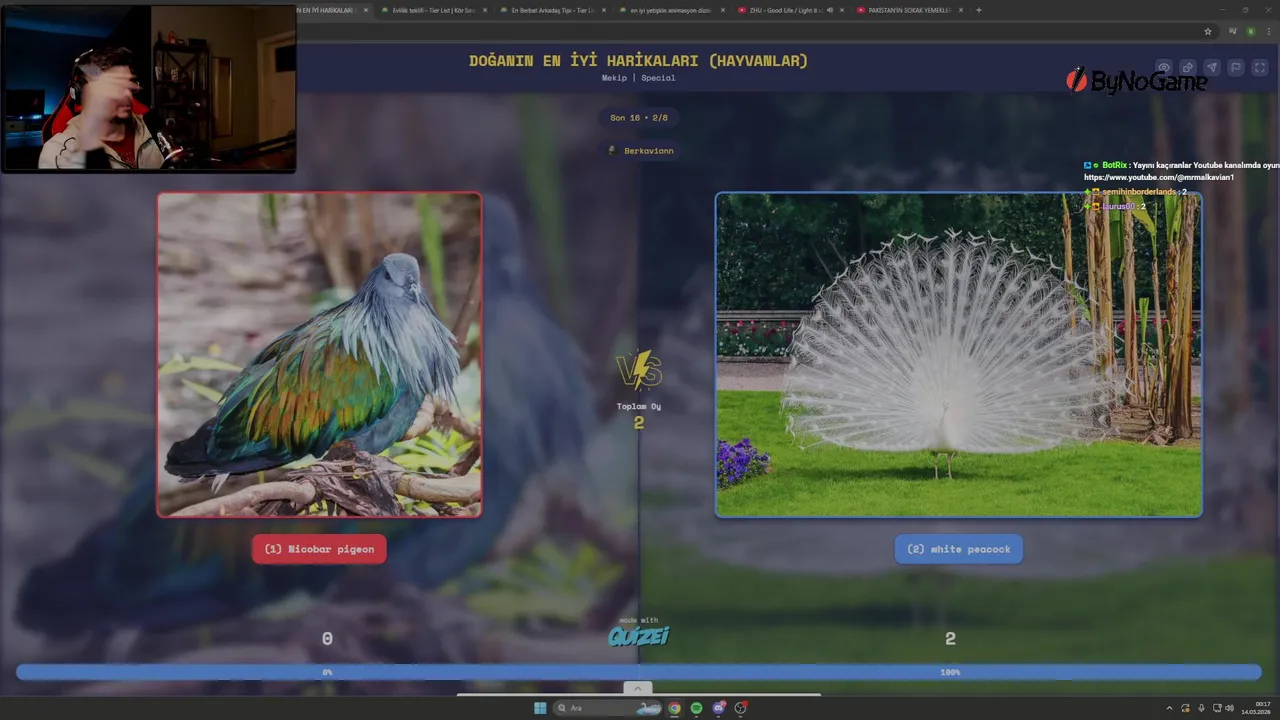Image resolution: width=1280 pixels, height=720 pixels.
Task: Open OBS Studio from the taskbar
Action: pos(741,708)
